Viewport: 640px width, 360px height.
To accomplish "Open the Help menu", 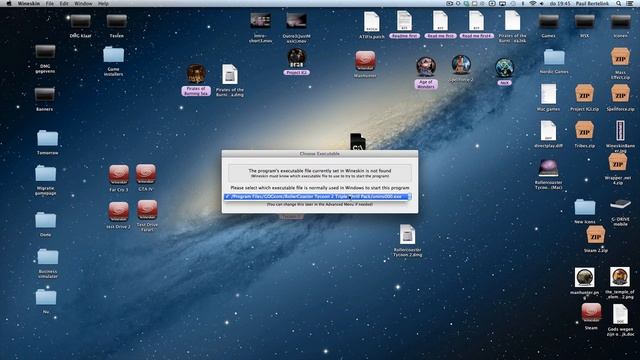I will 103,3.
